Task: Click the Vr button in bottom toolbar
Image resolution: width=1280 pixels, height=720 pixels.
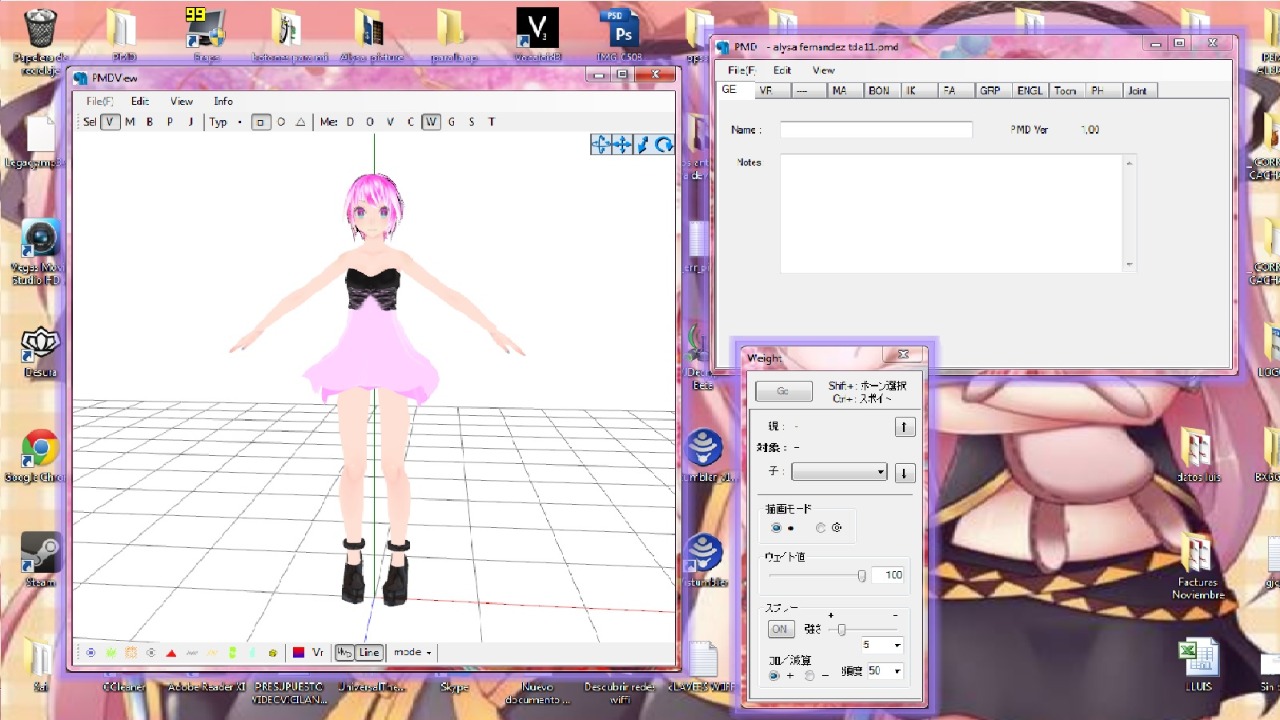Action: (x=318, y=653)
